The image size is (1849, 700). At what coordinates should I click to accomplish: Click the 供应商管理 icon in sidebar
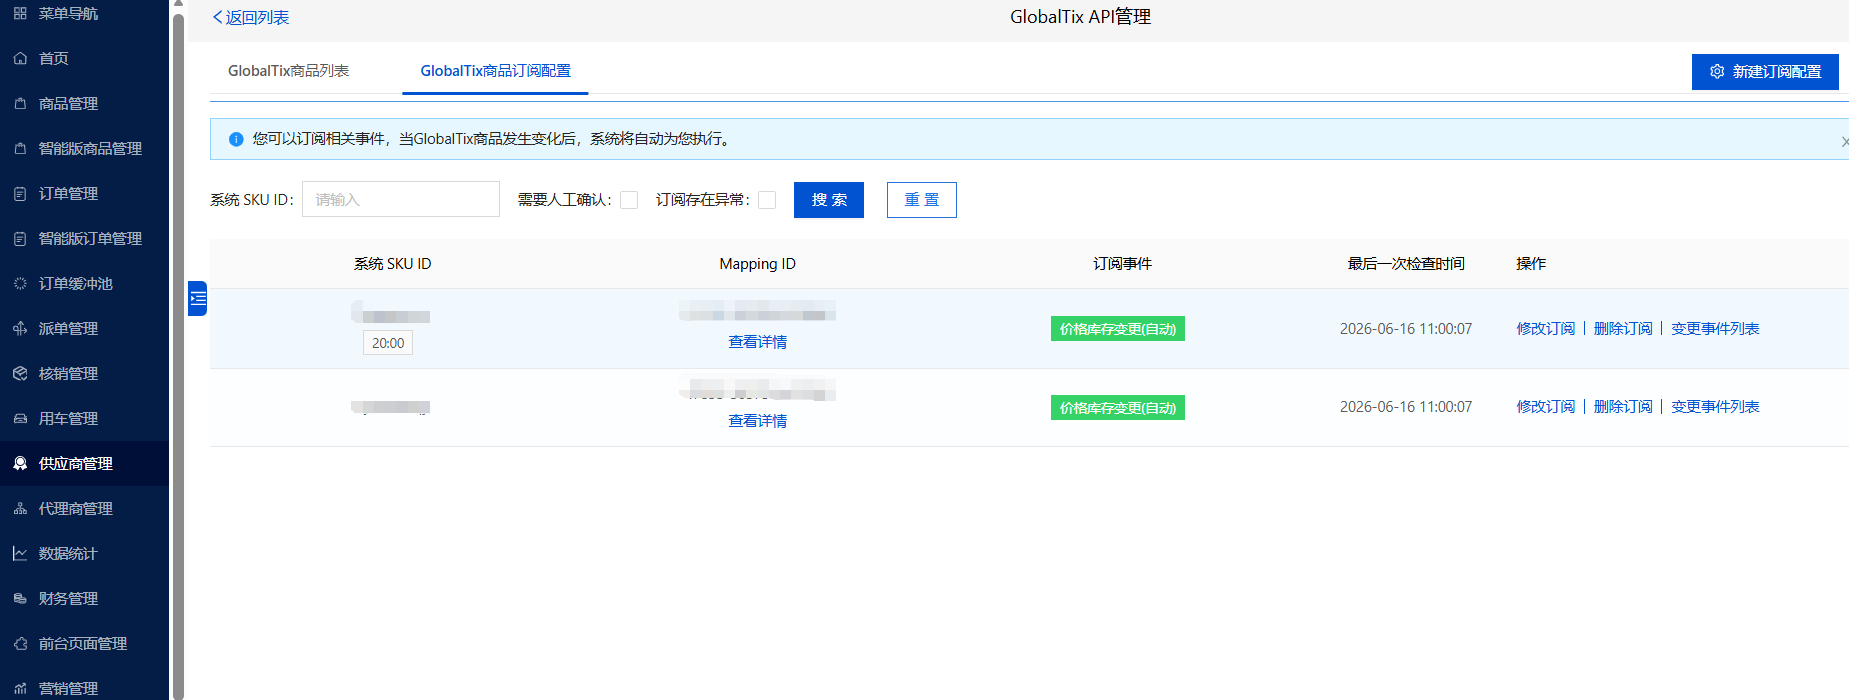20,464
